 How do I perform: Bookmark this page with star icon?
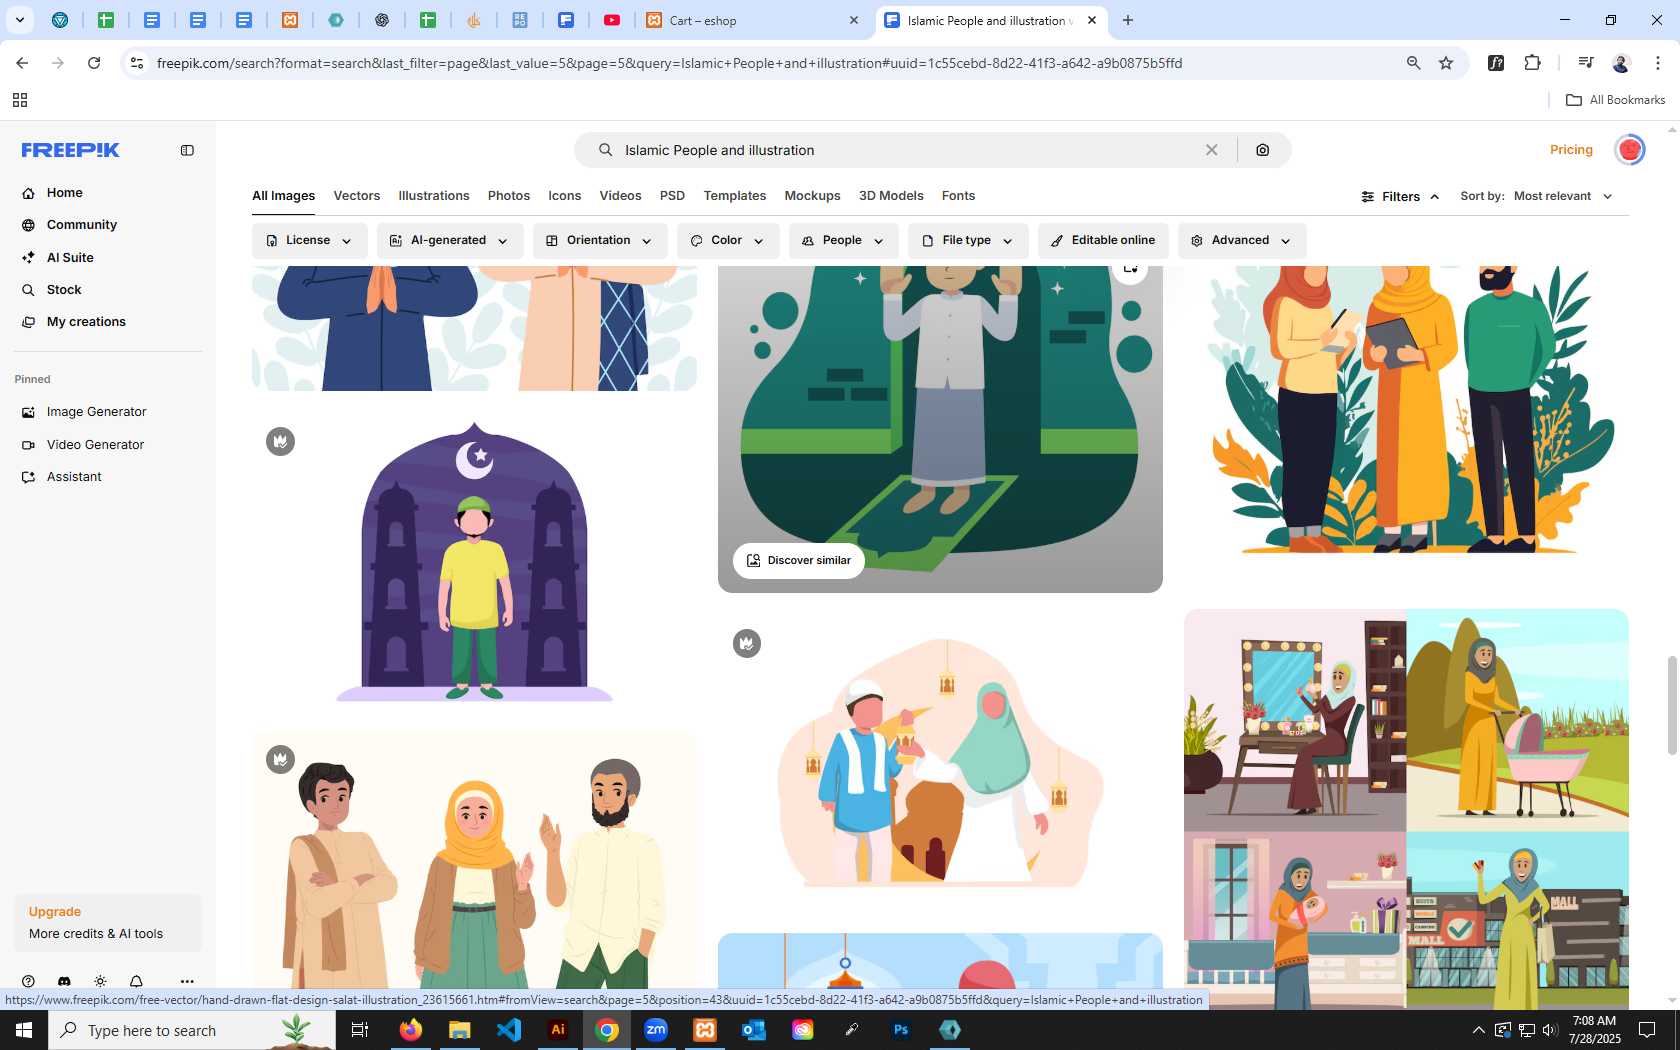[x=1446, y=63]
